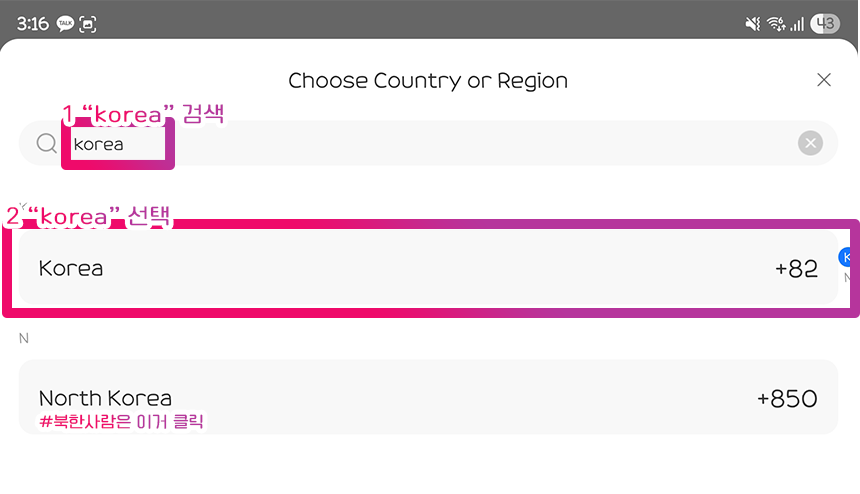Tap the screen capture status icon
Viewport: 860px width, 494px height.
pos(89,23)
